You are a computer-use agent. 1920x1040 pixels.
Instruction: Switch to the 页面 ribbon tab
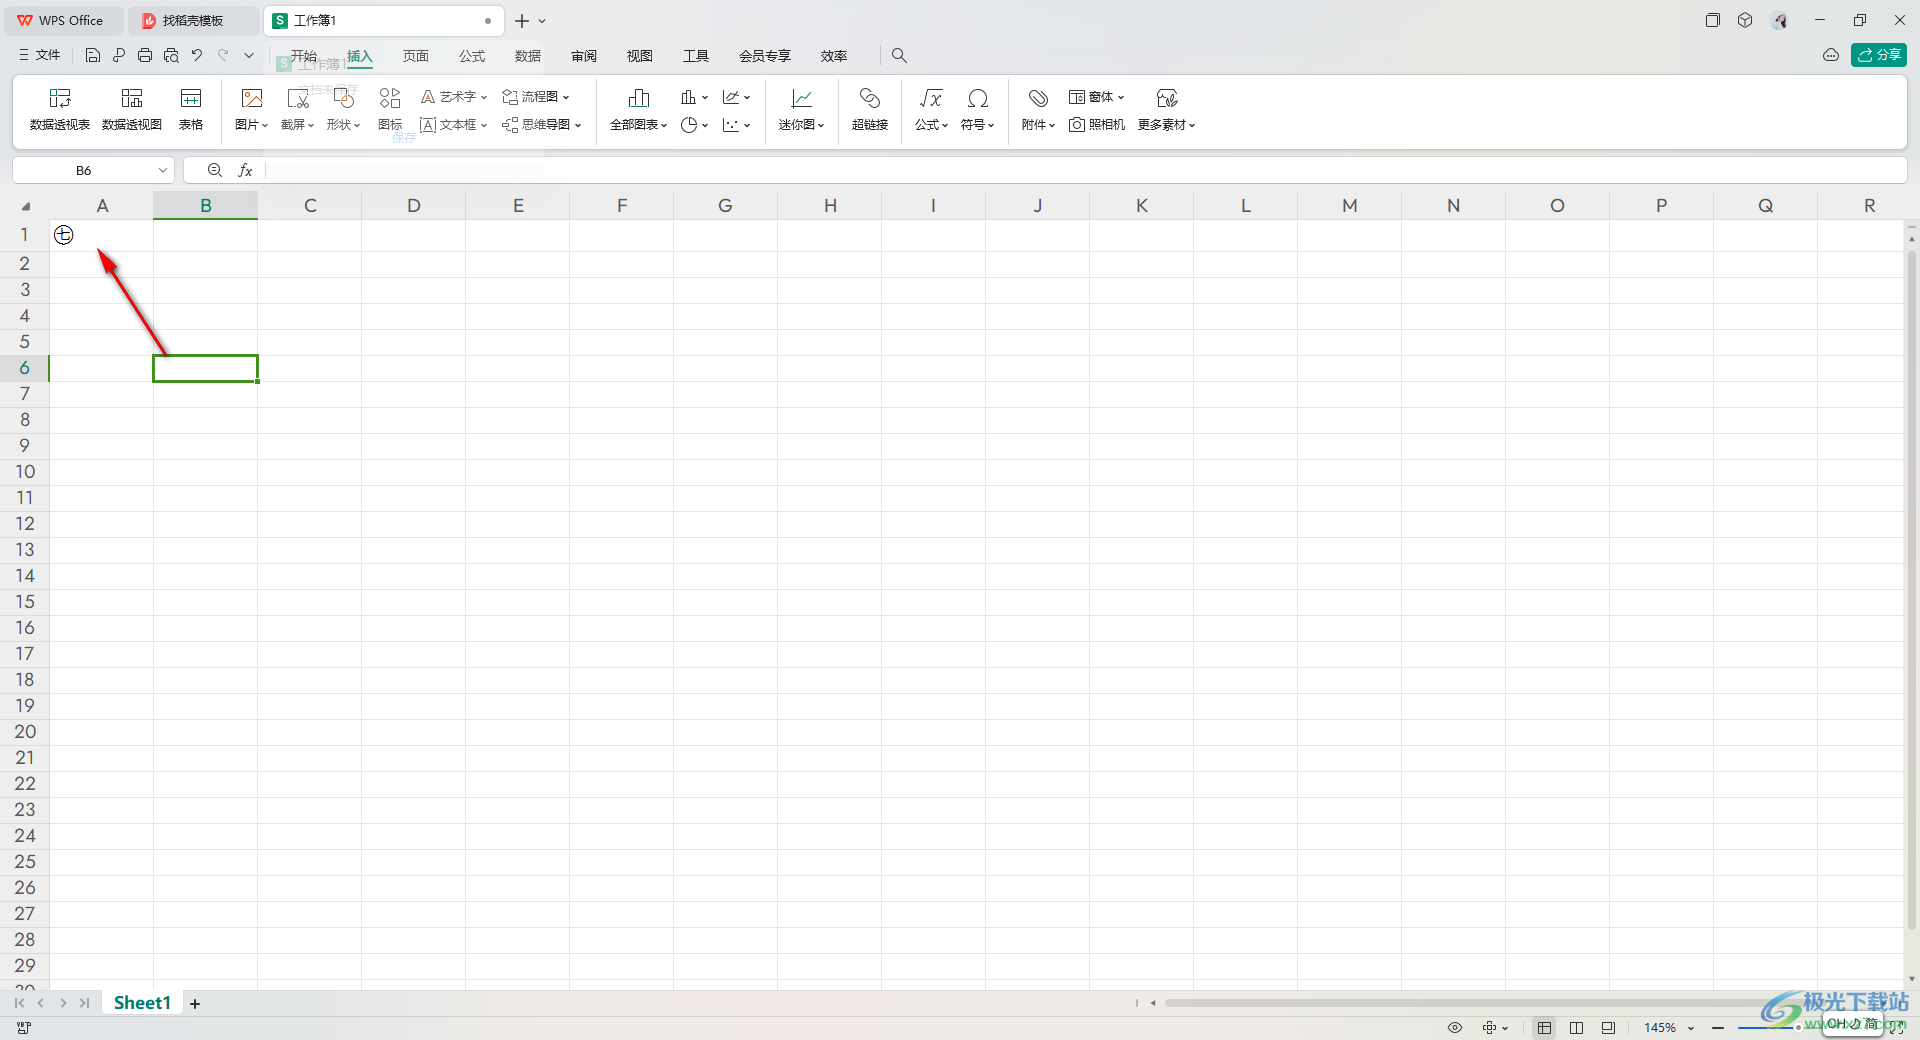pos(416,56)
